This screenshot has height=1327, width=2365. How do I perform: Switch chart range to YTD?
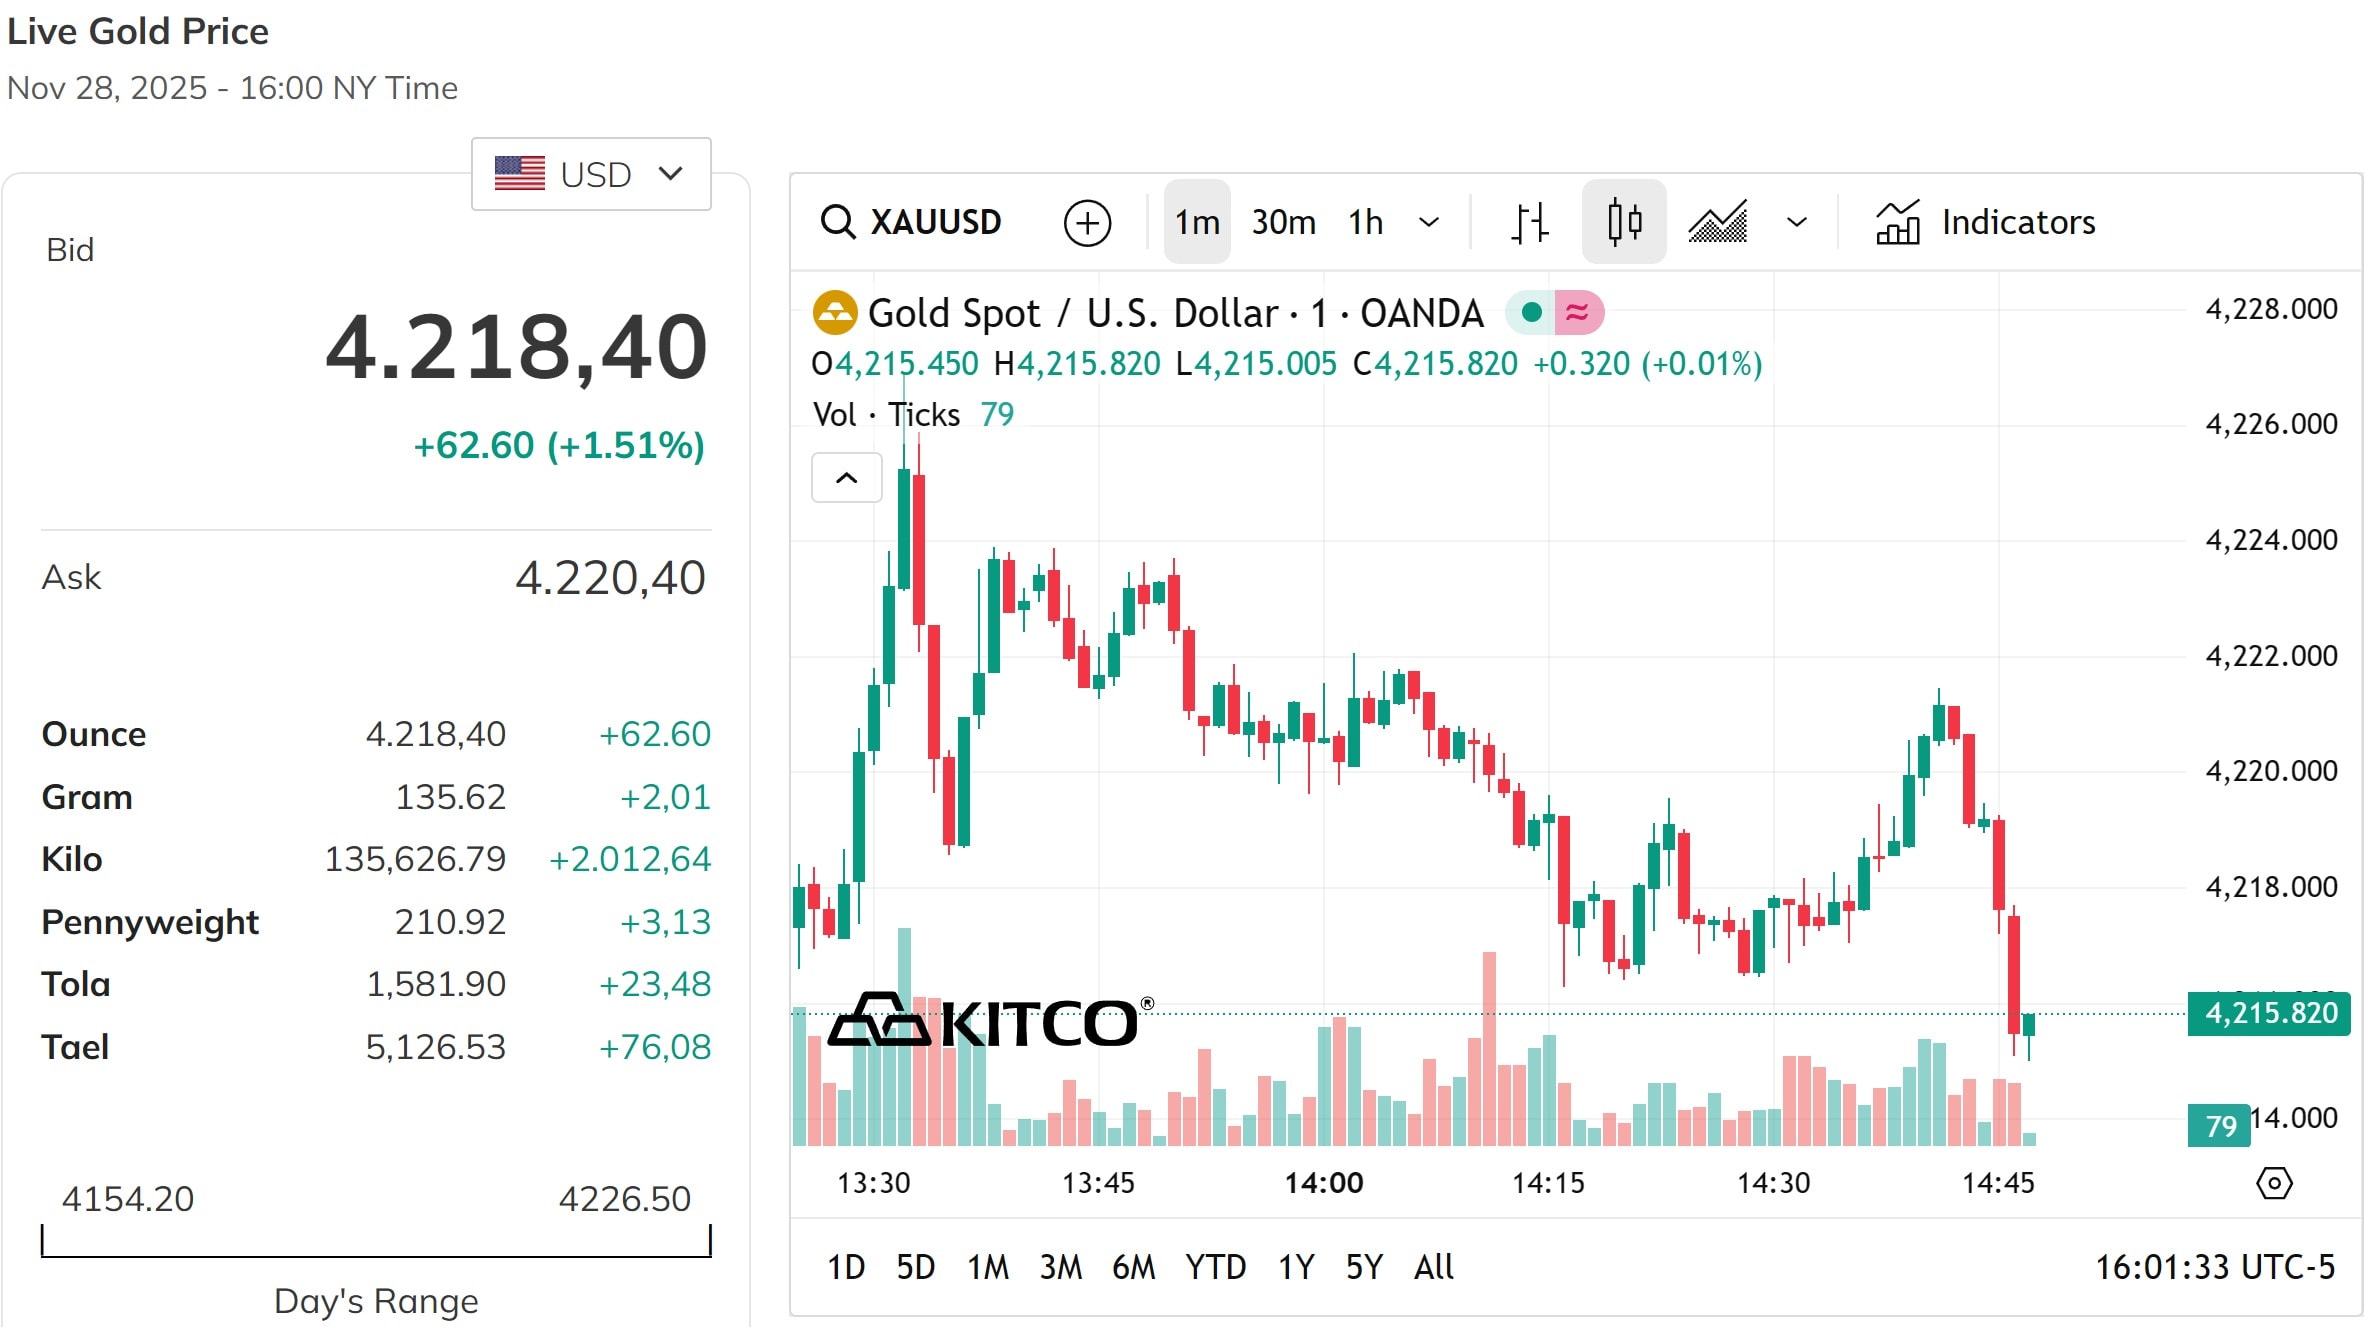click(x=1216, y=1267)
